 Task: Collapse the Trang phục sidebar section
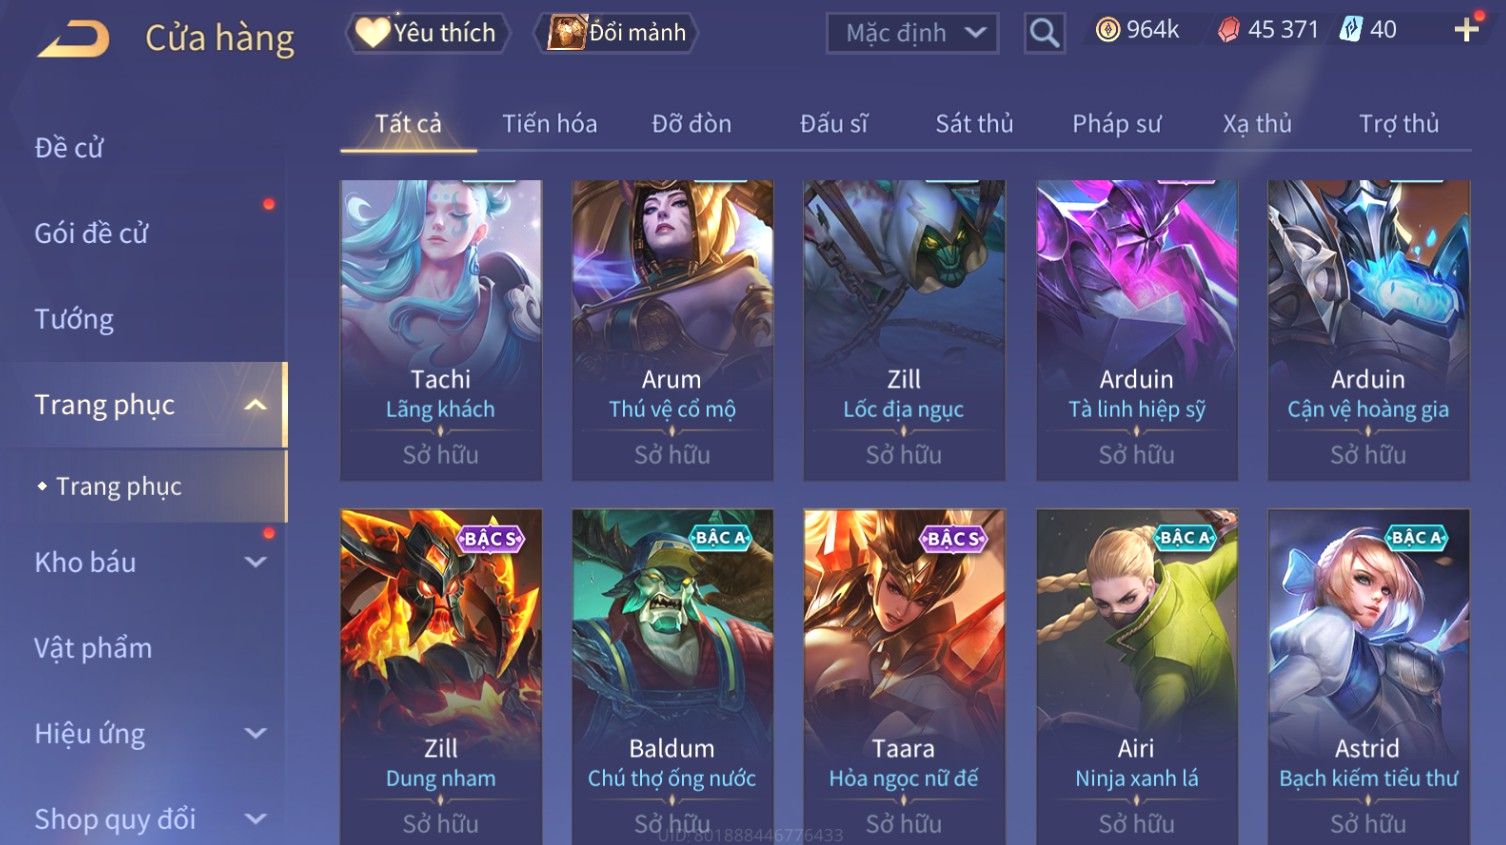pyautogui.click(x=255, y=405)
